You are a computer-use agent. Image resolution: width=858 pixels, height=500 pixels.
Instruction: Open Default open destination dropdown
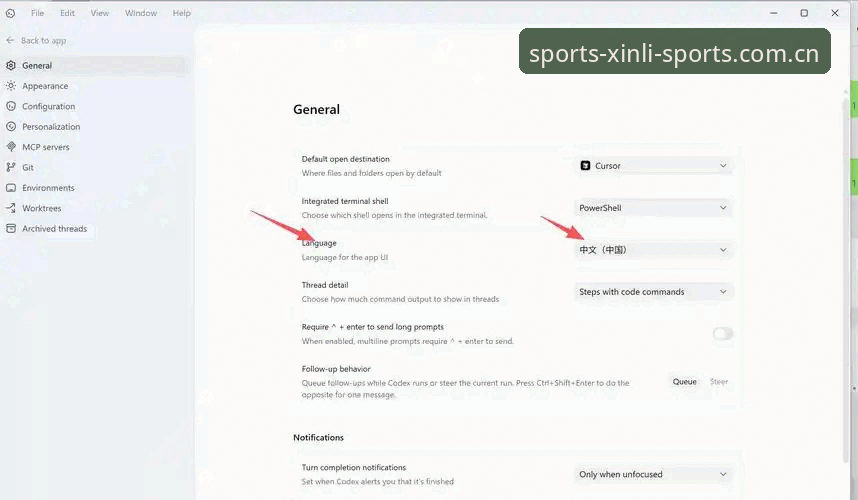tap(653, 166)
